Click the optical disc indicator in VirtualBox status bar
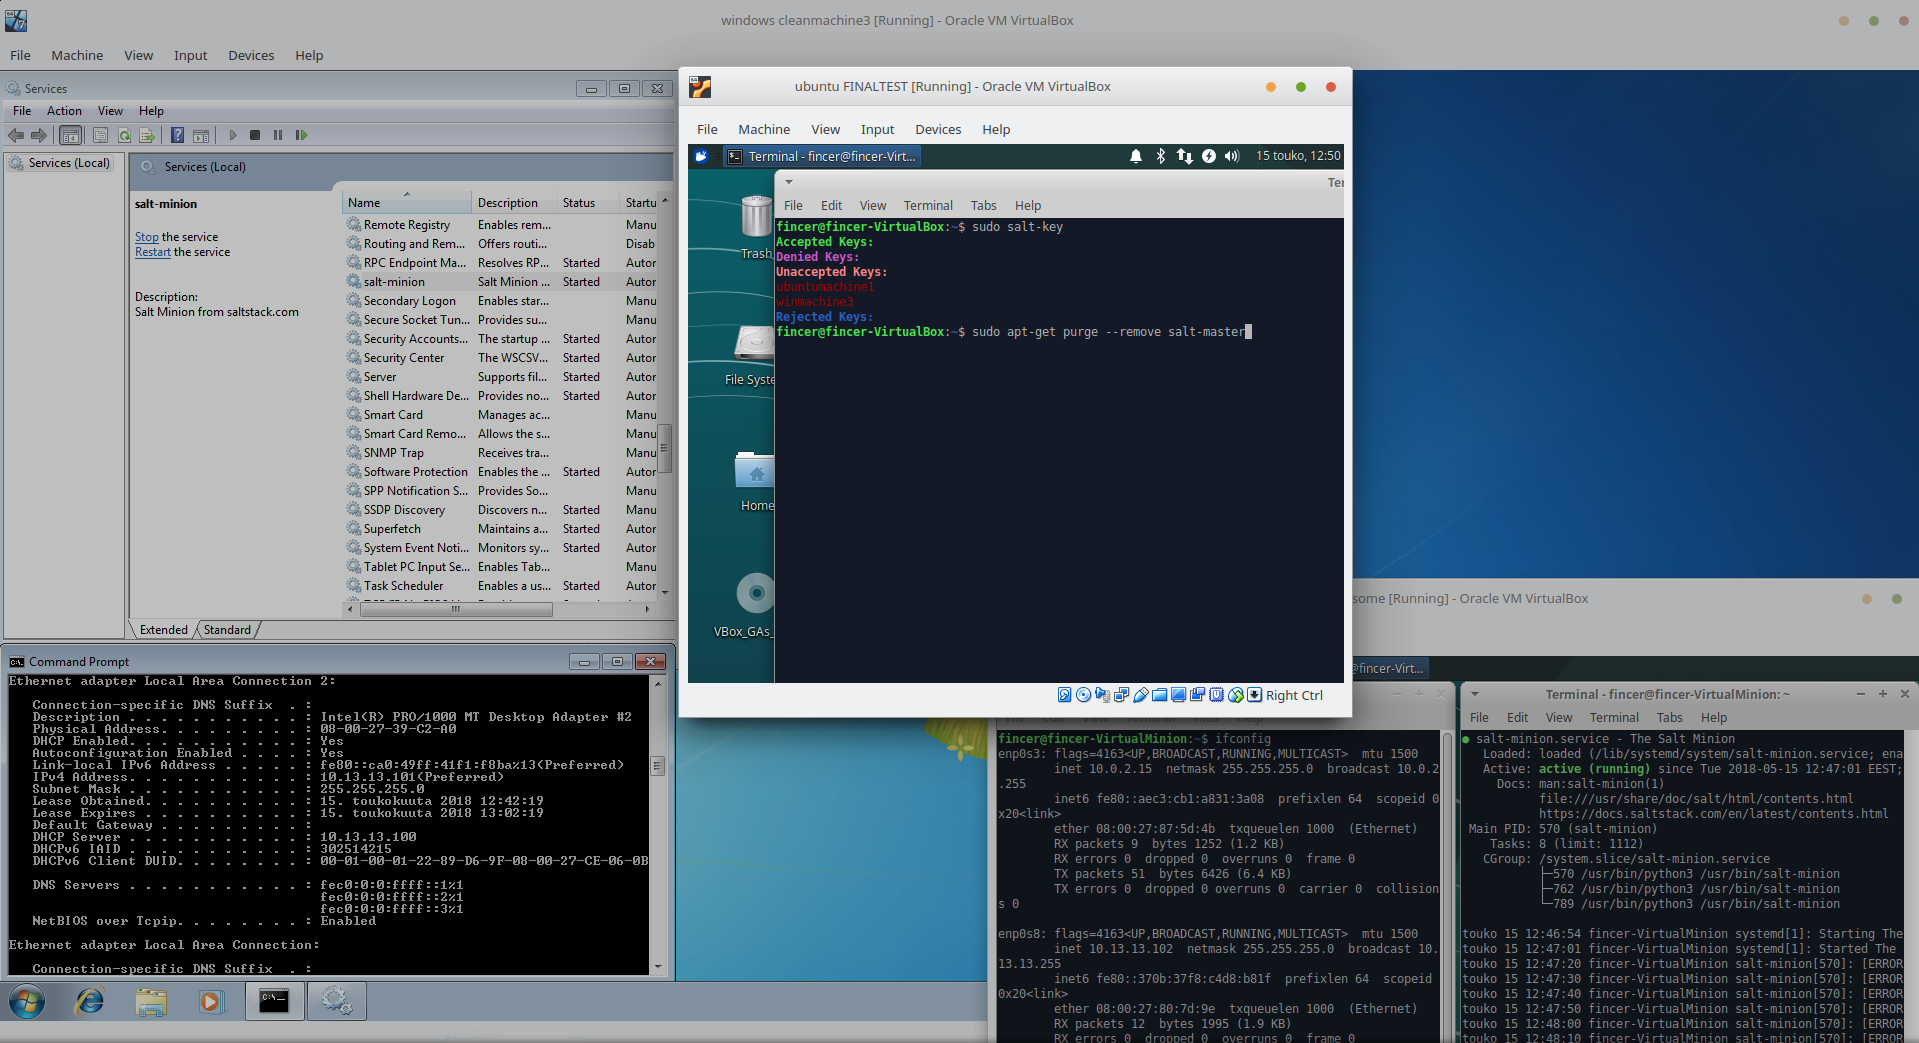Screen dimensions: 1919x1043 (x=1084, y=695)
